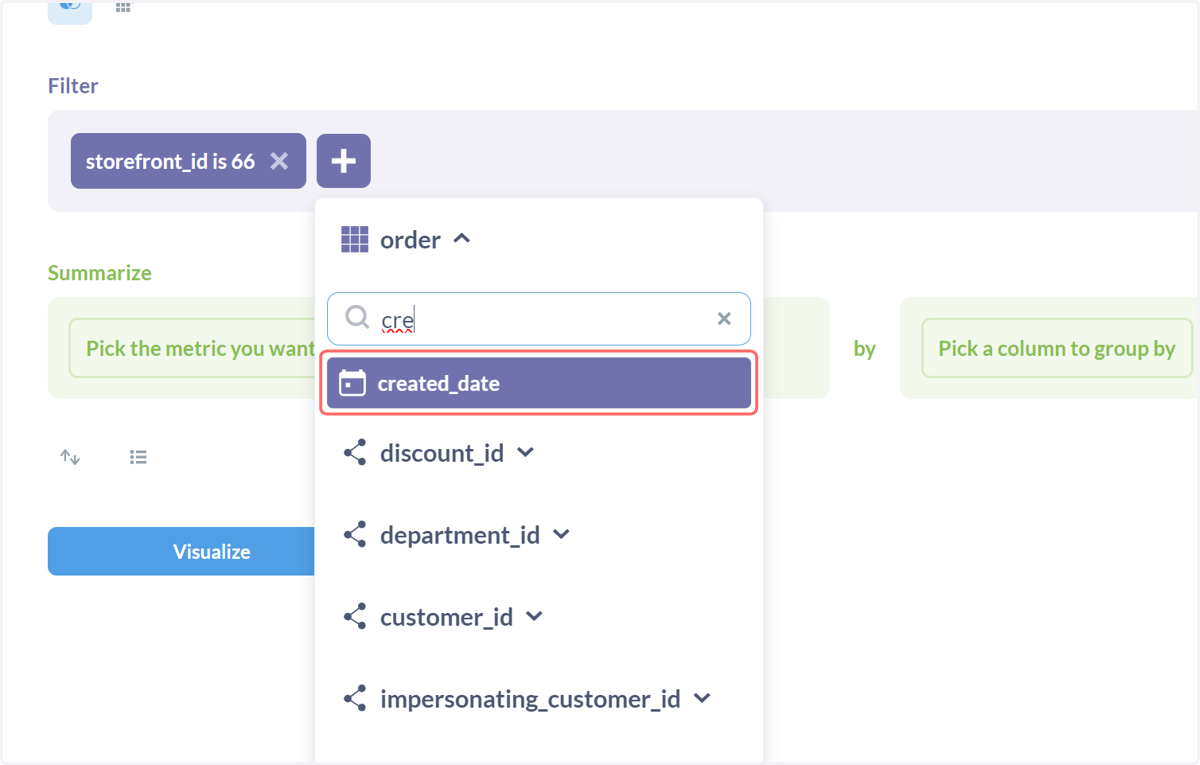Select the discount_id label

[x=442, y=453]
